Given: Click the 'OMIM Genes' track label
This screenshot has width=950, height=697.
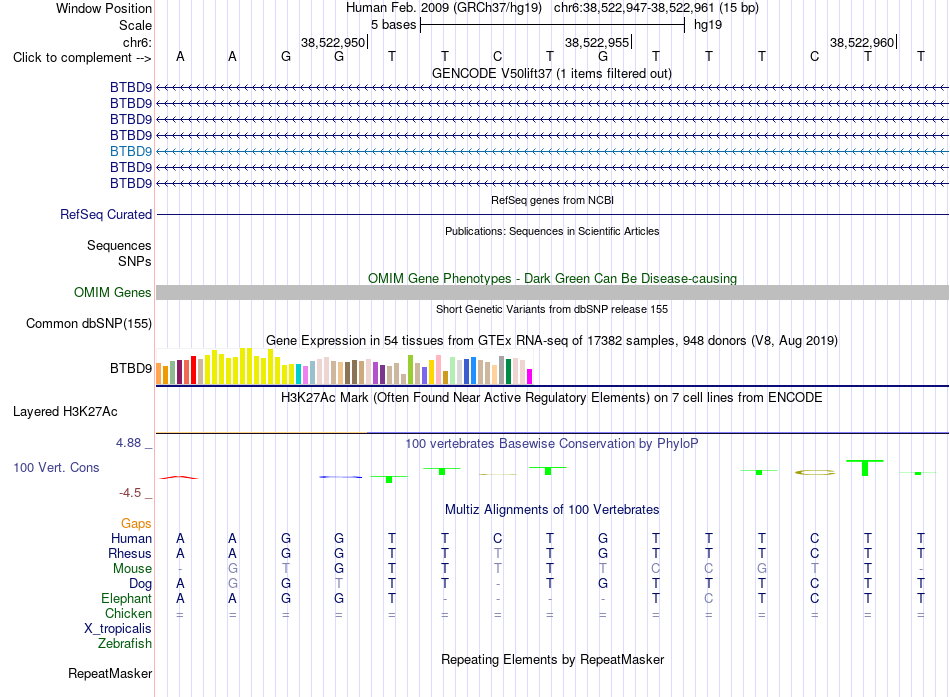Looking at the screenshot, I should 112,293.
